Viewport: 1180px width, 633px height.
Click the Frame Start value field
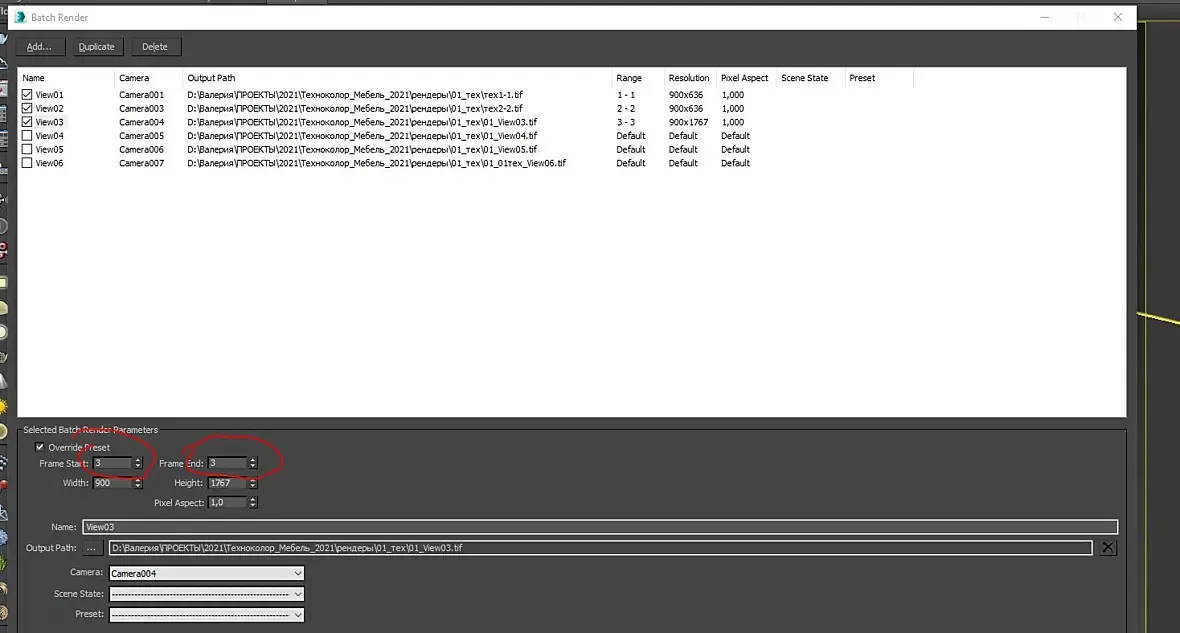coord(112,463)
